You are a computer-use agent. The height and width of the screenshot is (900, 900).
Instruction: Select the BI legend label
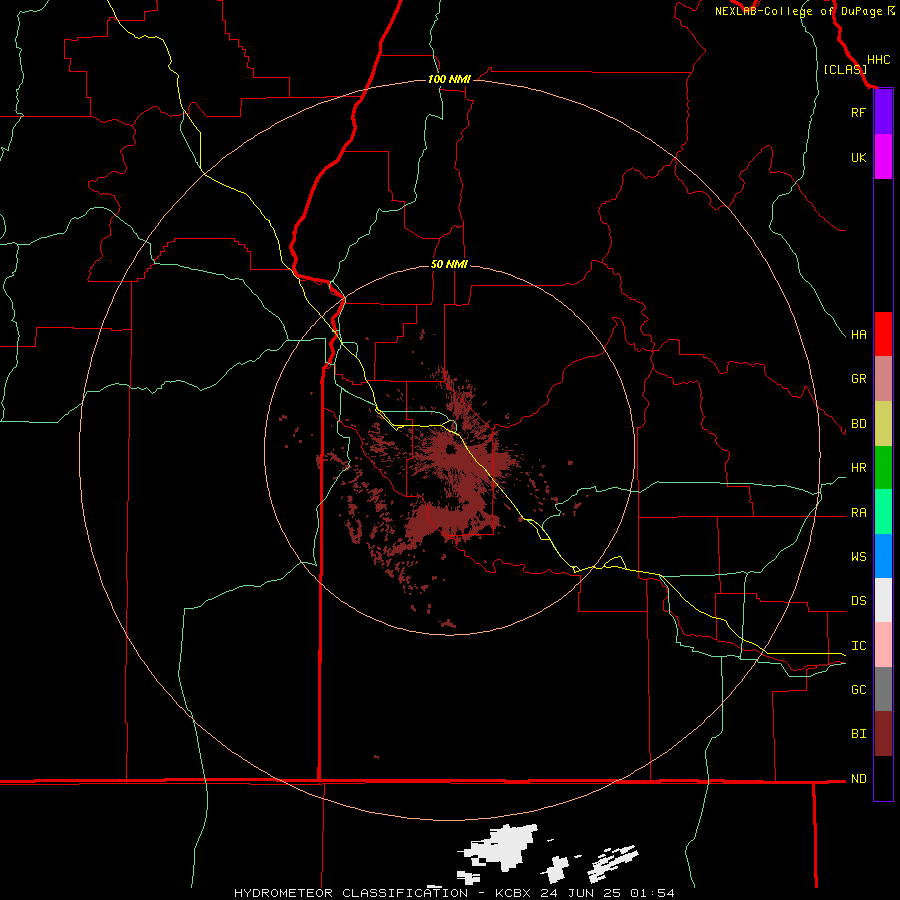coord(858,734)
